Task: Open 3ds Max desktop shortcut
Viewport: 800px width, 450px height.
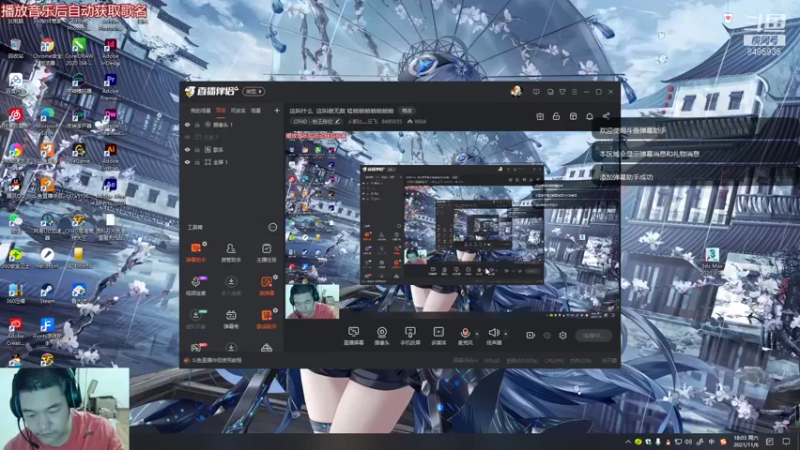Action: tap(712, 261)
